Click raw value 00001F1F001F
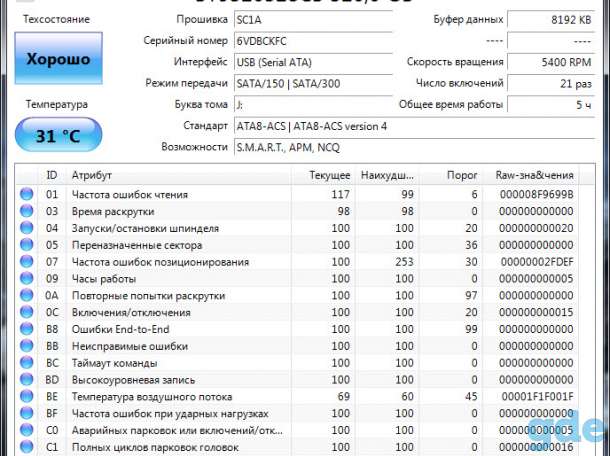 [x=537, y=396]
